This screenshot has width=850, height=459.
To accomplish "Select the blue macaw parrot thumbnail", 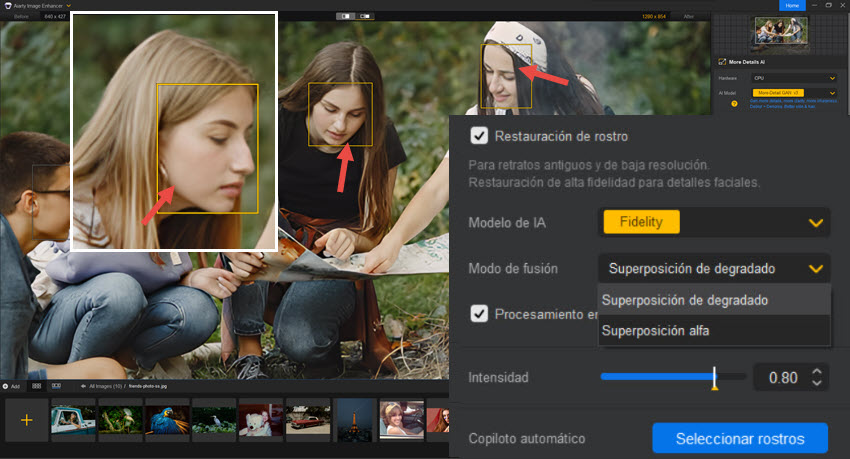I will [x=167, y=420].
